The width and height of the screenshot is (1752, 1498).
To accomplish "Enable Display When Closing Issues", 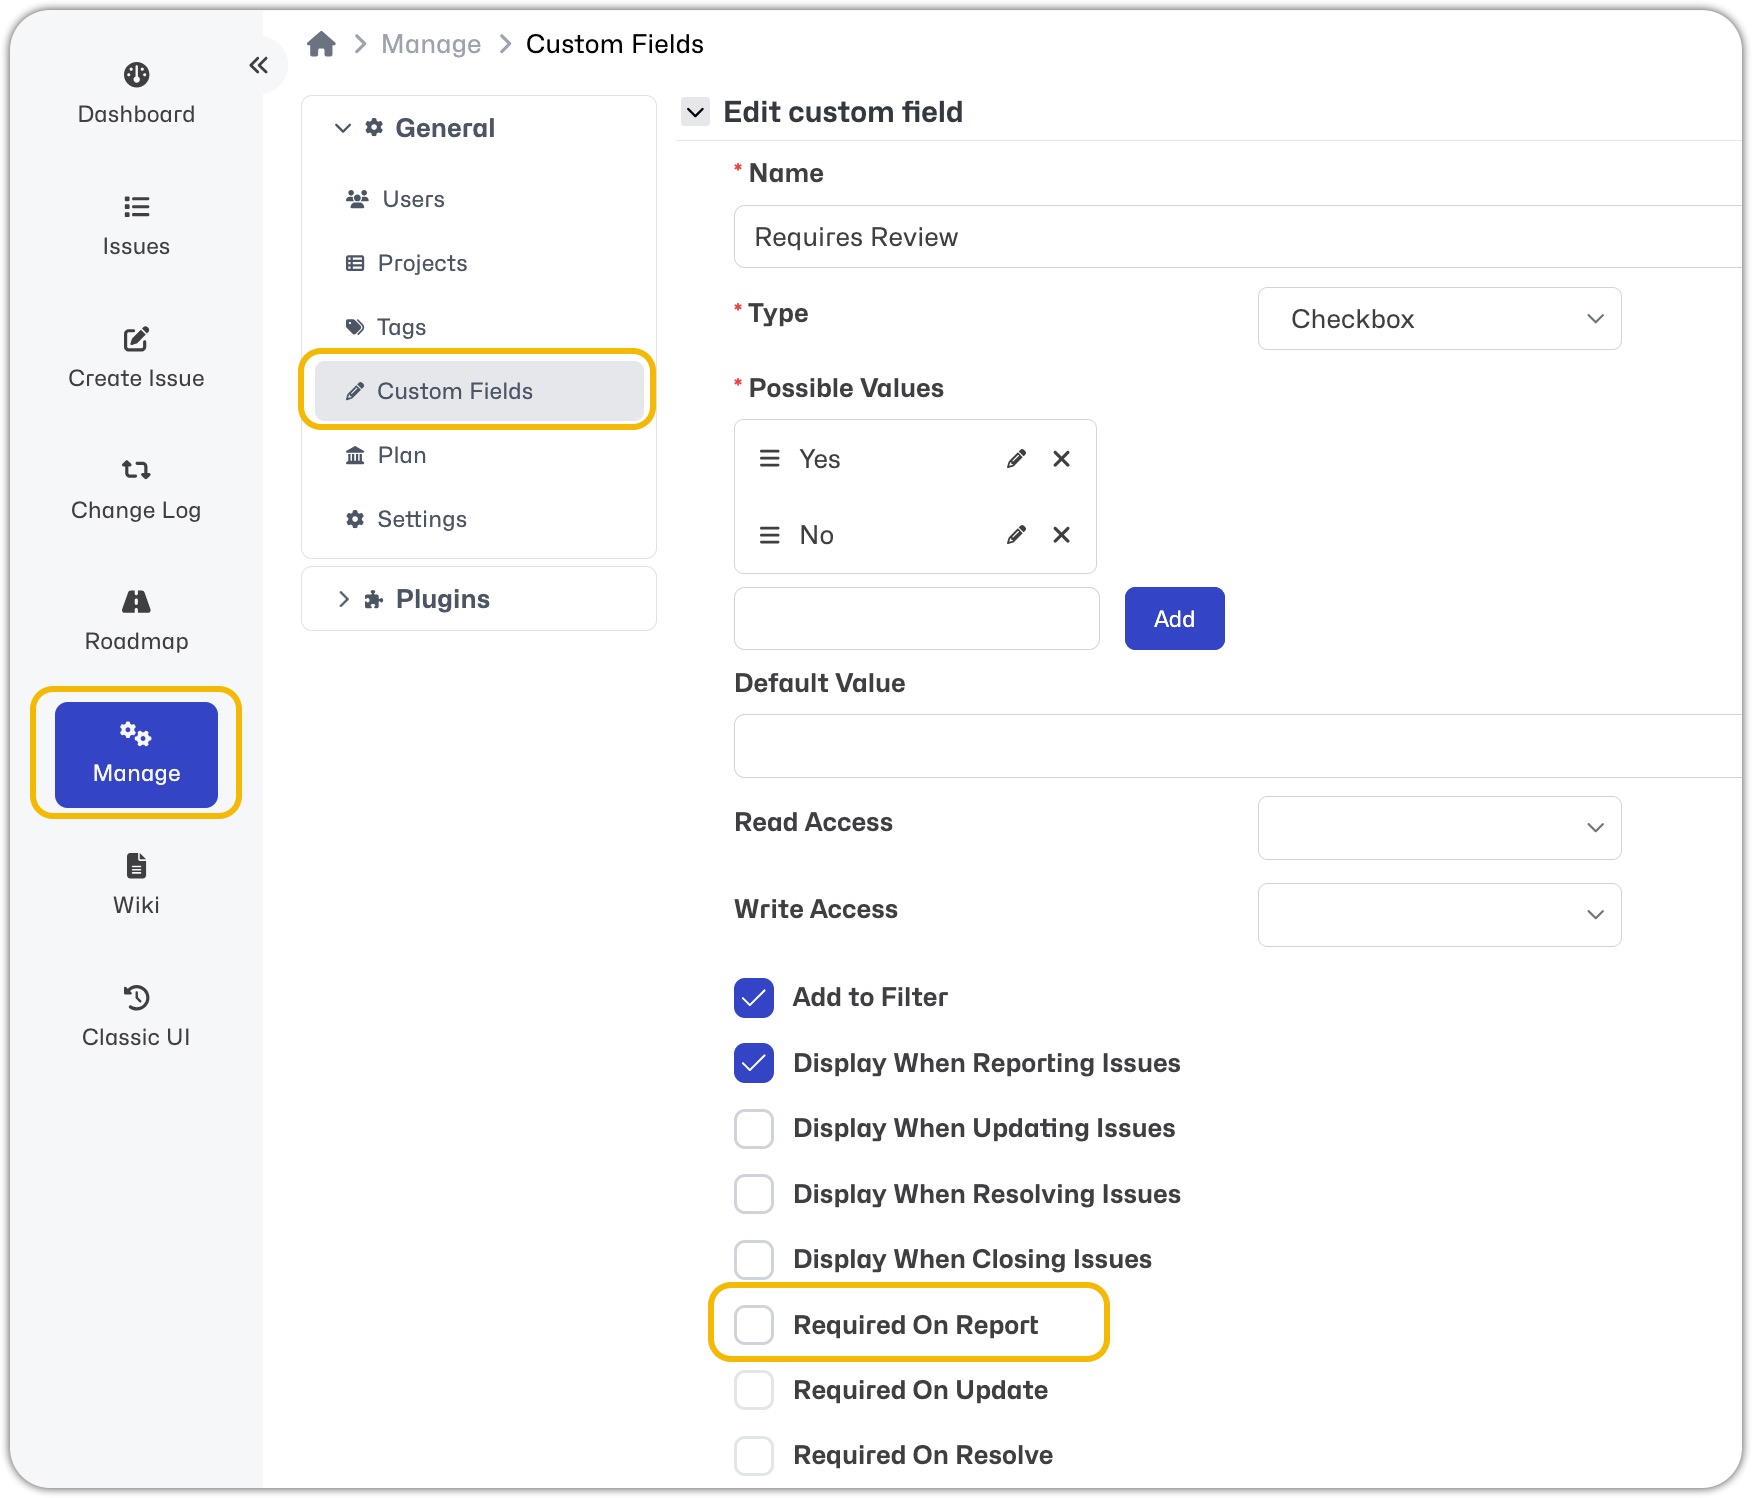I will pyautogui.click(x=754, y=1260).
